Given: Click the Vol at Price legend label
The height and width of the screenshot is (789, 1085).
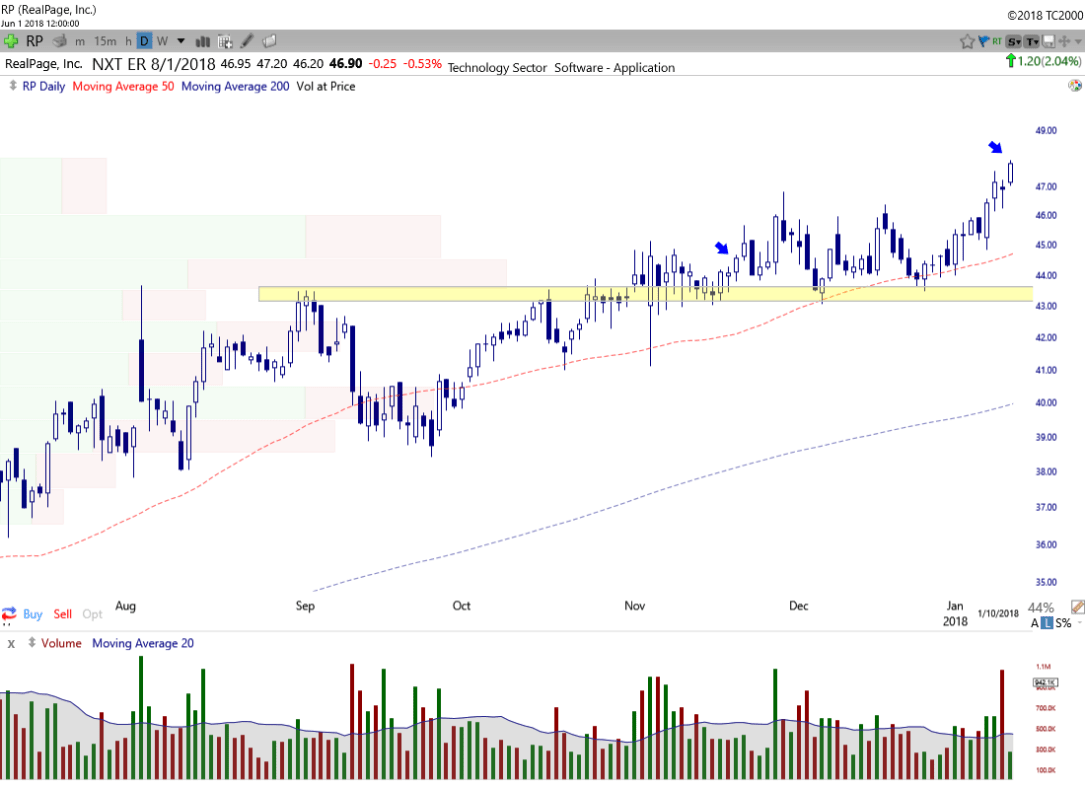Looking at the screenshot, I should point(326,86).
